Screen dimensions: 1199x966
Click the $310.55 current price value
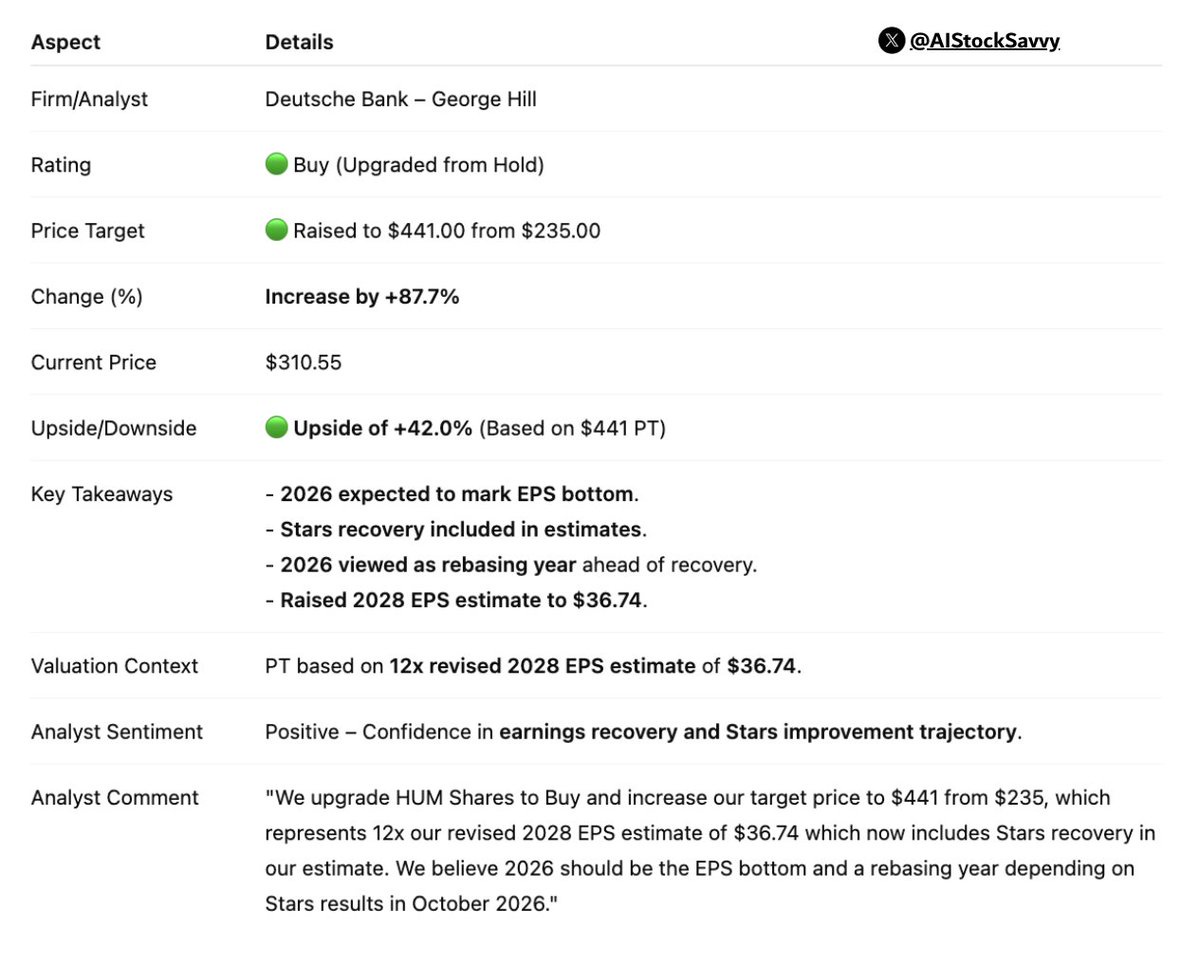click(304, 363)
